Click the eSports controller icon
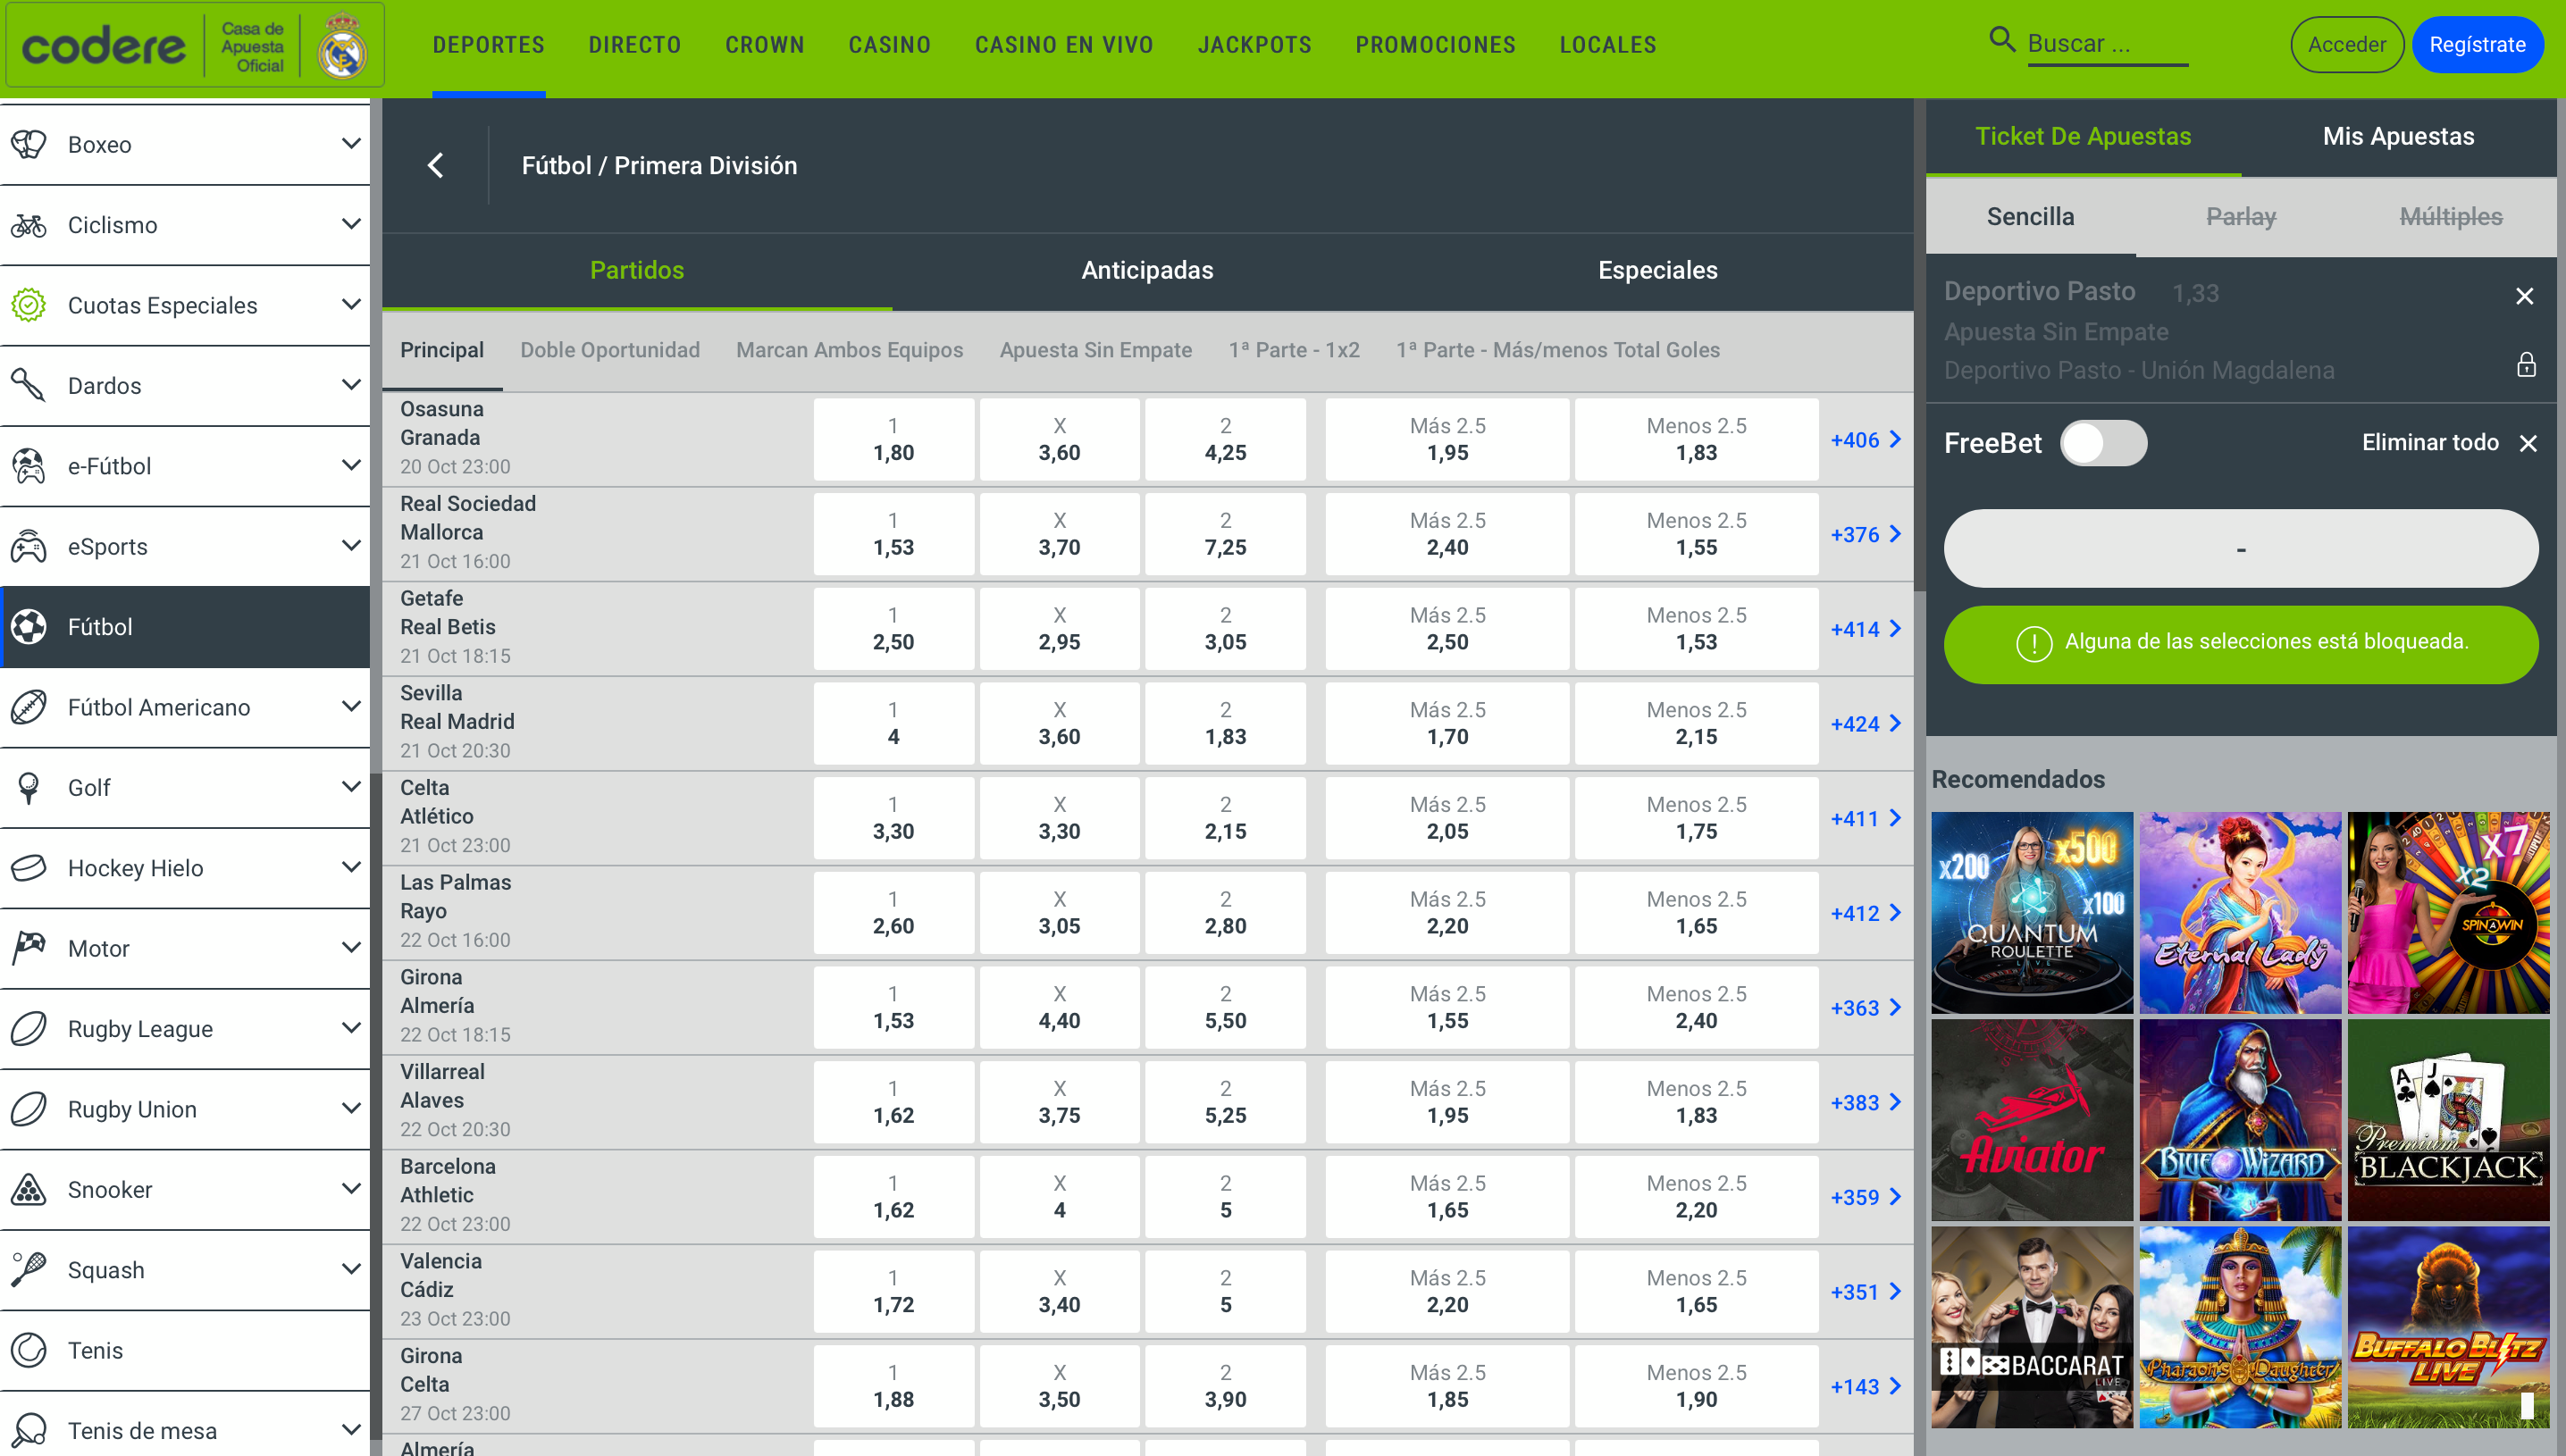 click(29, 546)
